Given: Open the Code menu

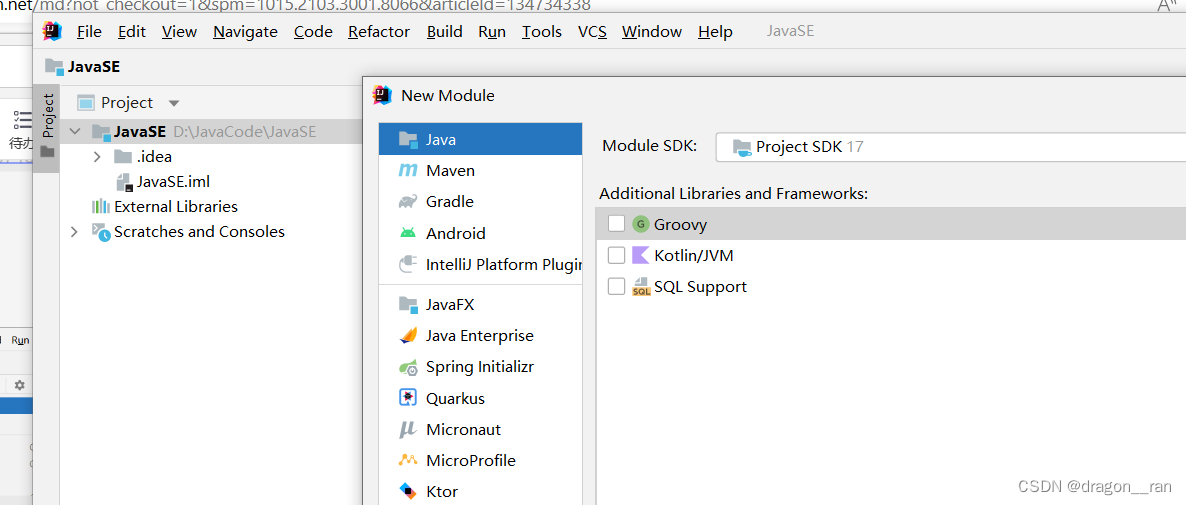Looking at the screenshot, I should pyautogui.click(x=313, y=32).
